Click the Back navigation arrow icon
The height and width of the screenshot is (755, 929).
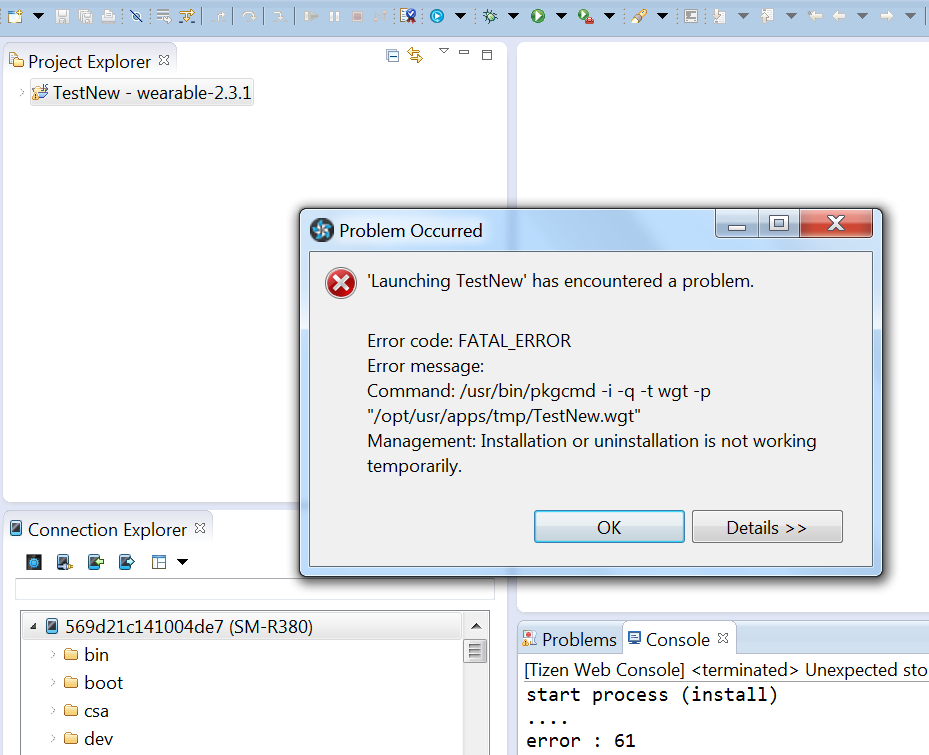point(839,16)
